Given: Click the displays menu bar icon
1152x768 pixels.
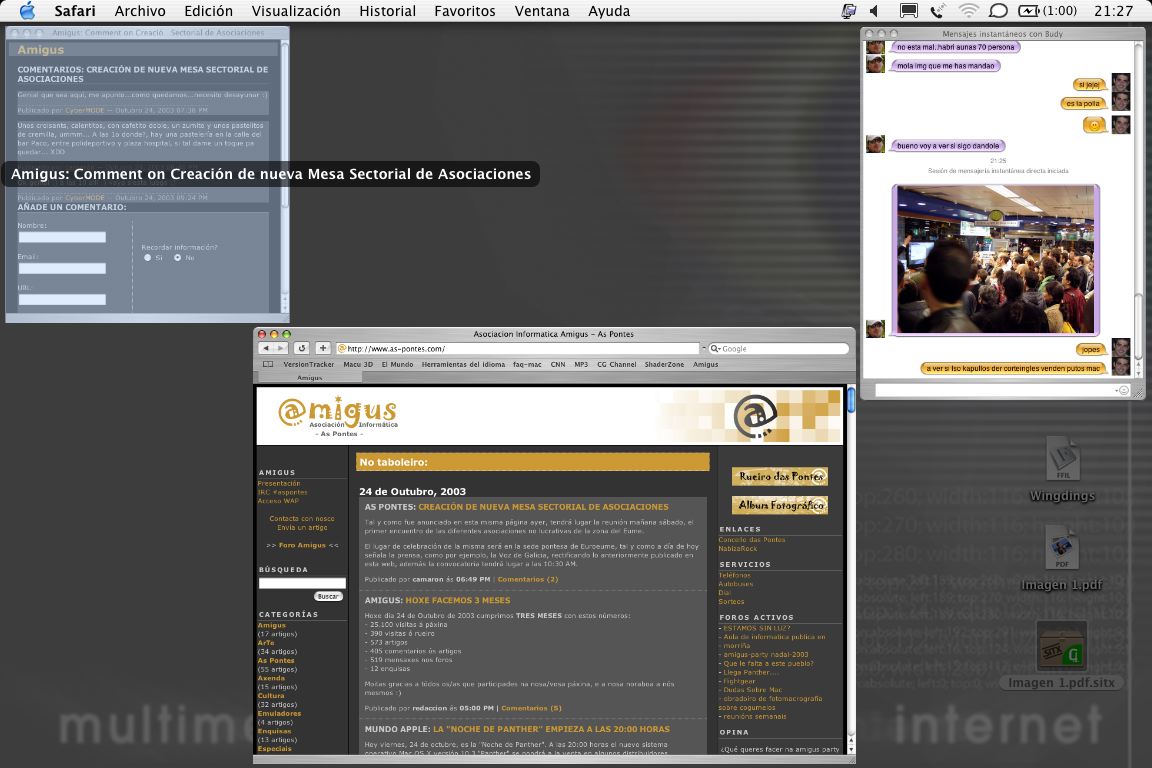Looking at the screenshot, I should click(x=909, y=11).
